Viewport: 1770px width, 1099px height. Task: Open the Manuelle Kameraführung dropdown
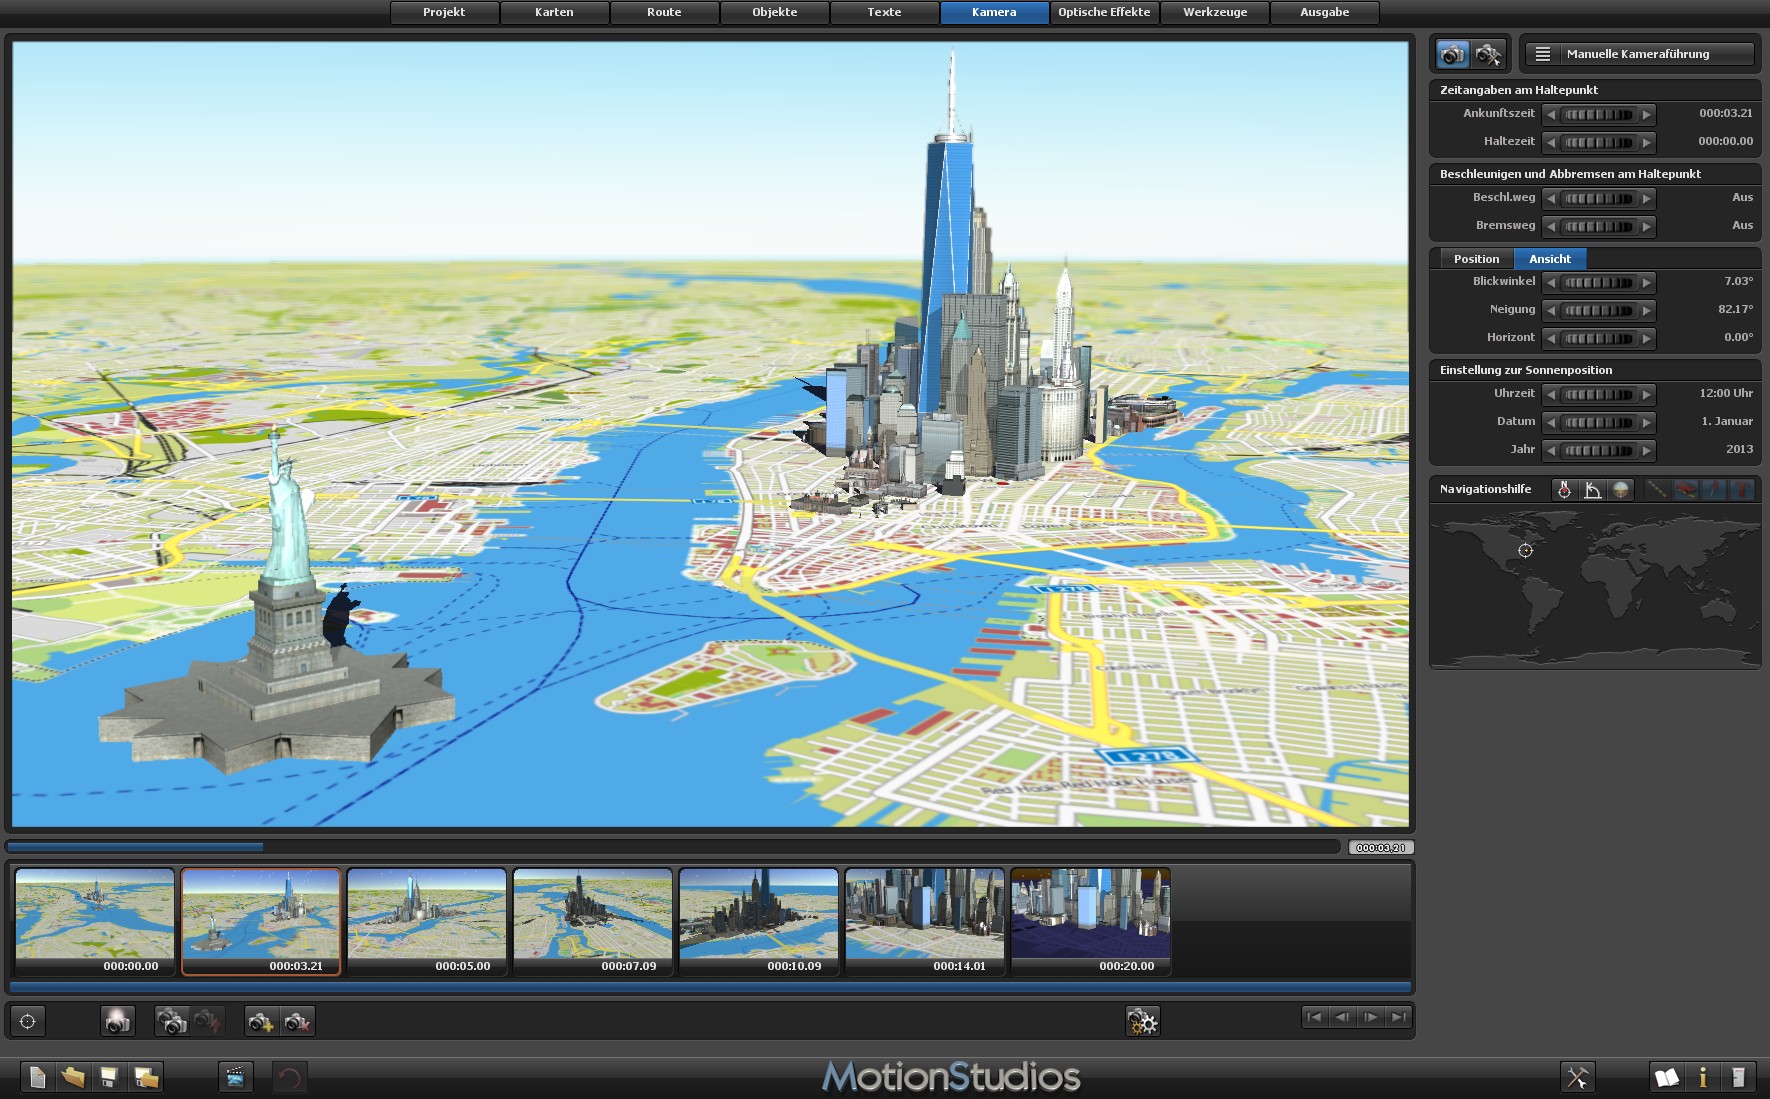click(x=1638, y=54)
